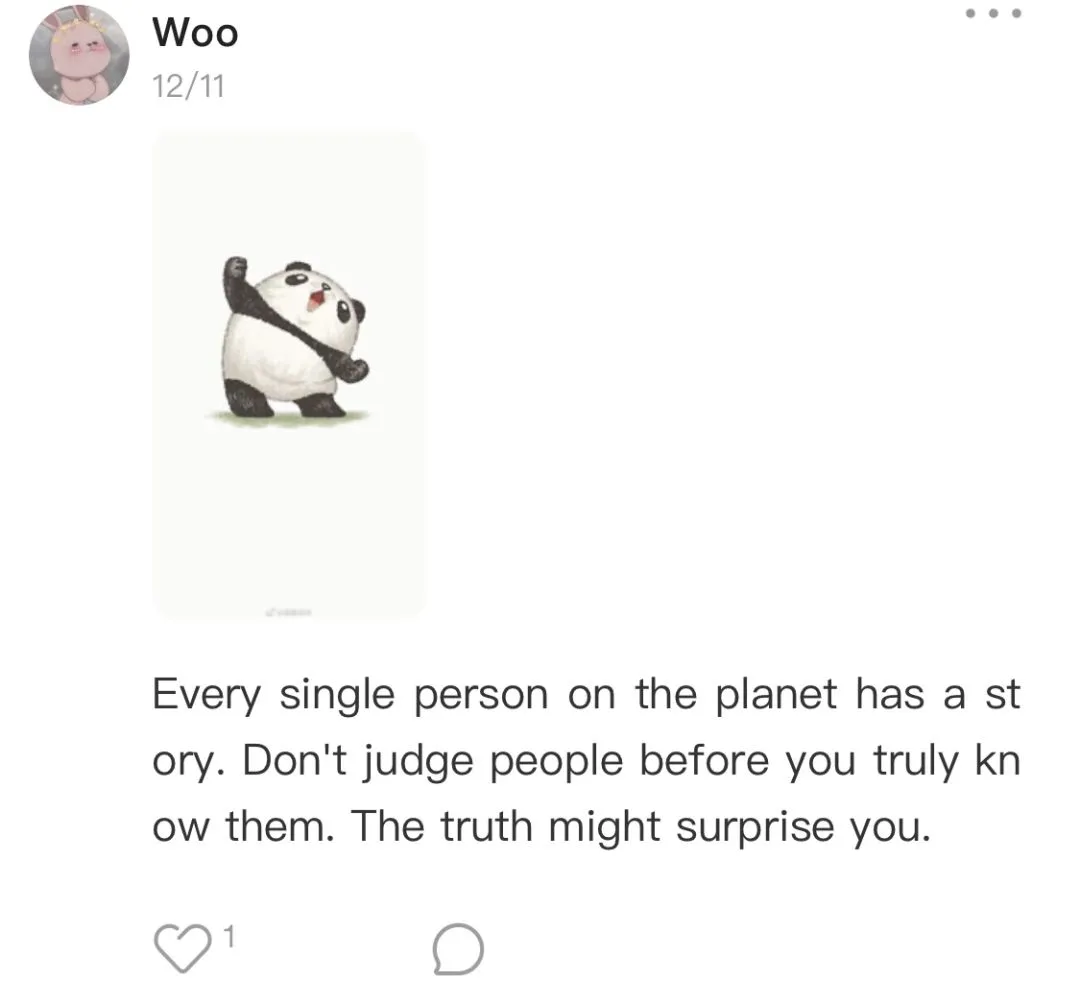This screenshot has height=1003, width=1080.
Task: Click the post date 12/11
Action: point(188,87)
